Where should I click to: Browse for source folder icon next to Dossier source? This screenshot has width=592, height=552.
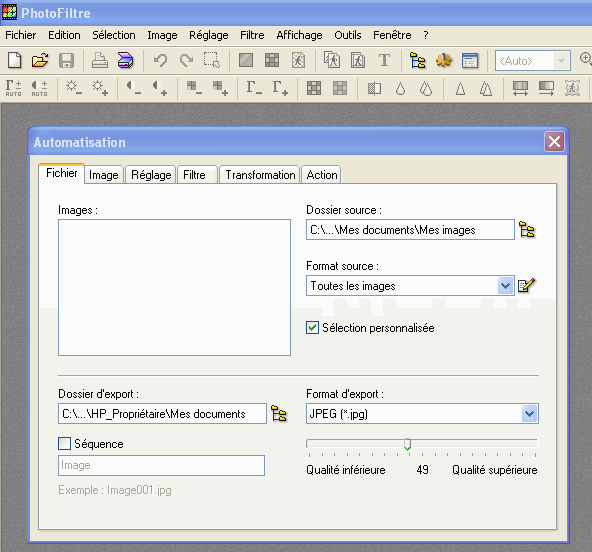(527, 230)
